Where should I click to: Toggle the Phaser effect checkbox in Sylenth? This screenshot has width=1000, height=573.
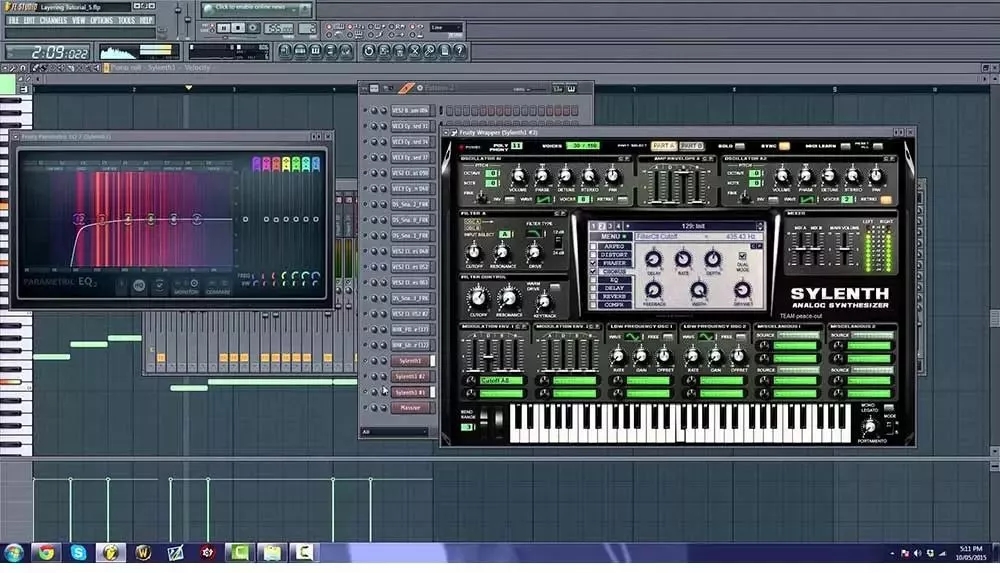click(593, 265)
